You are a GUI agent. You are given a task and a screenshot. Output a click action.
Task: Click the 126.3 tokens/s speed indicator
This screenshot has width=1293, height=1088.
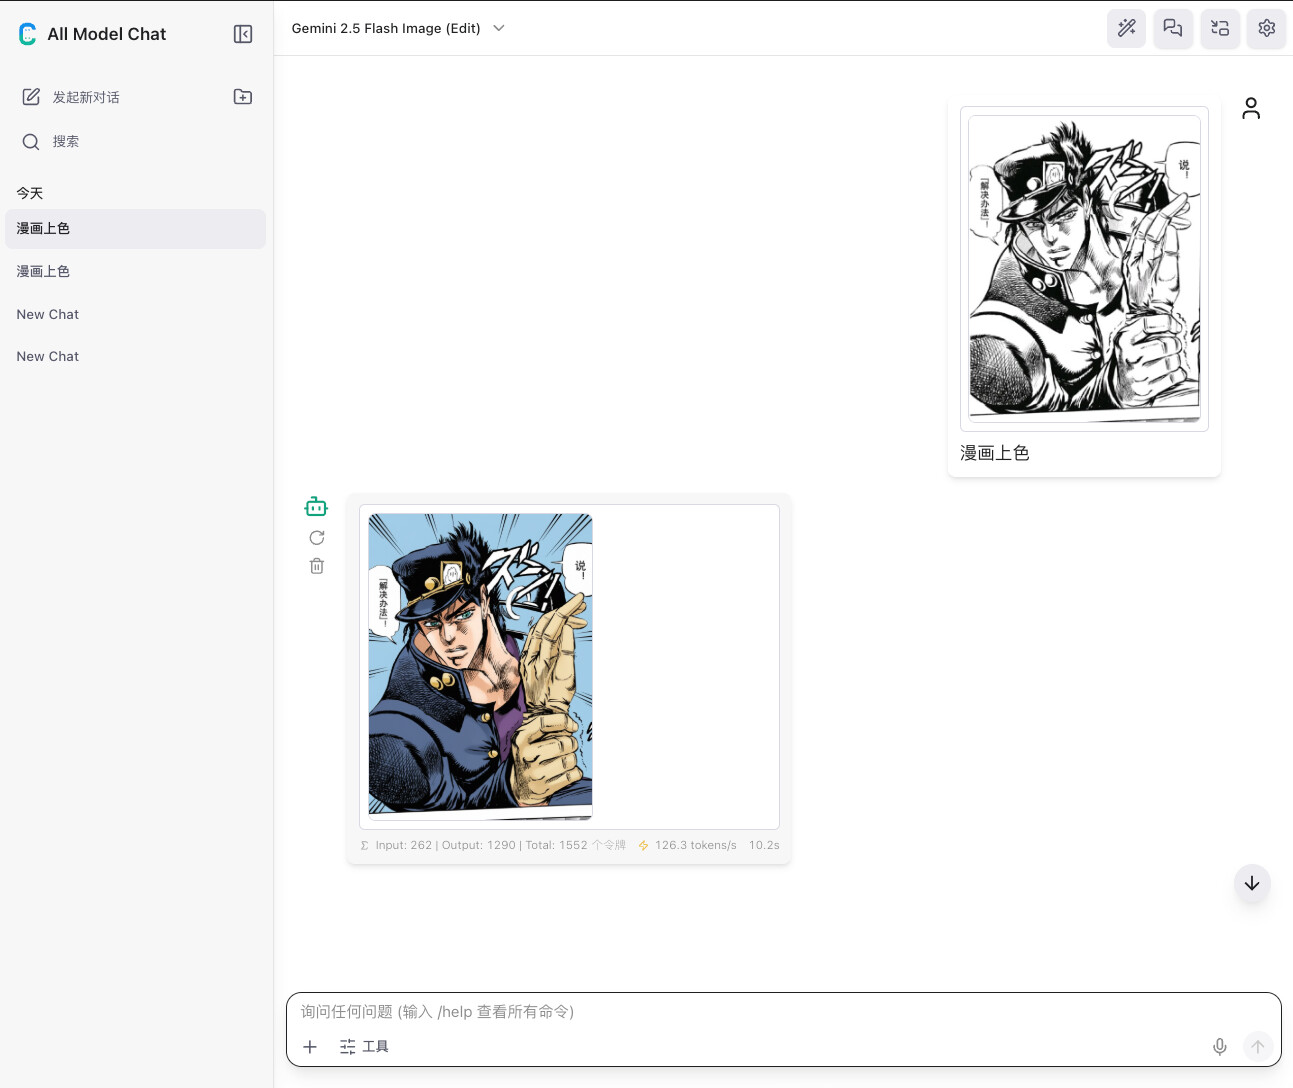(687, 845)
